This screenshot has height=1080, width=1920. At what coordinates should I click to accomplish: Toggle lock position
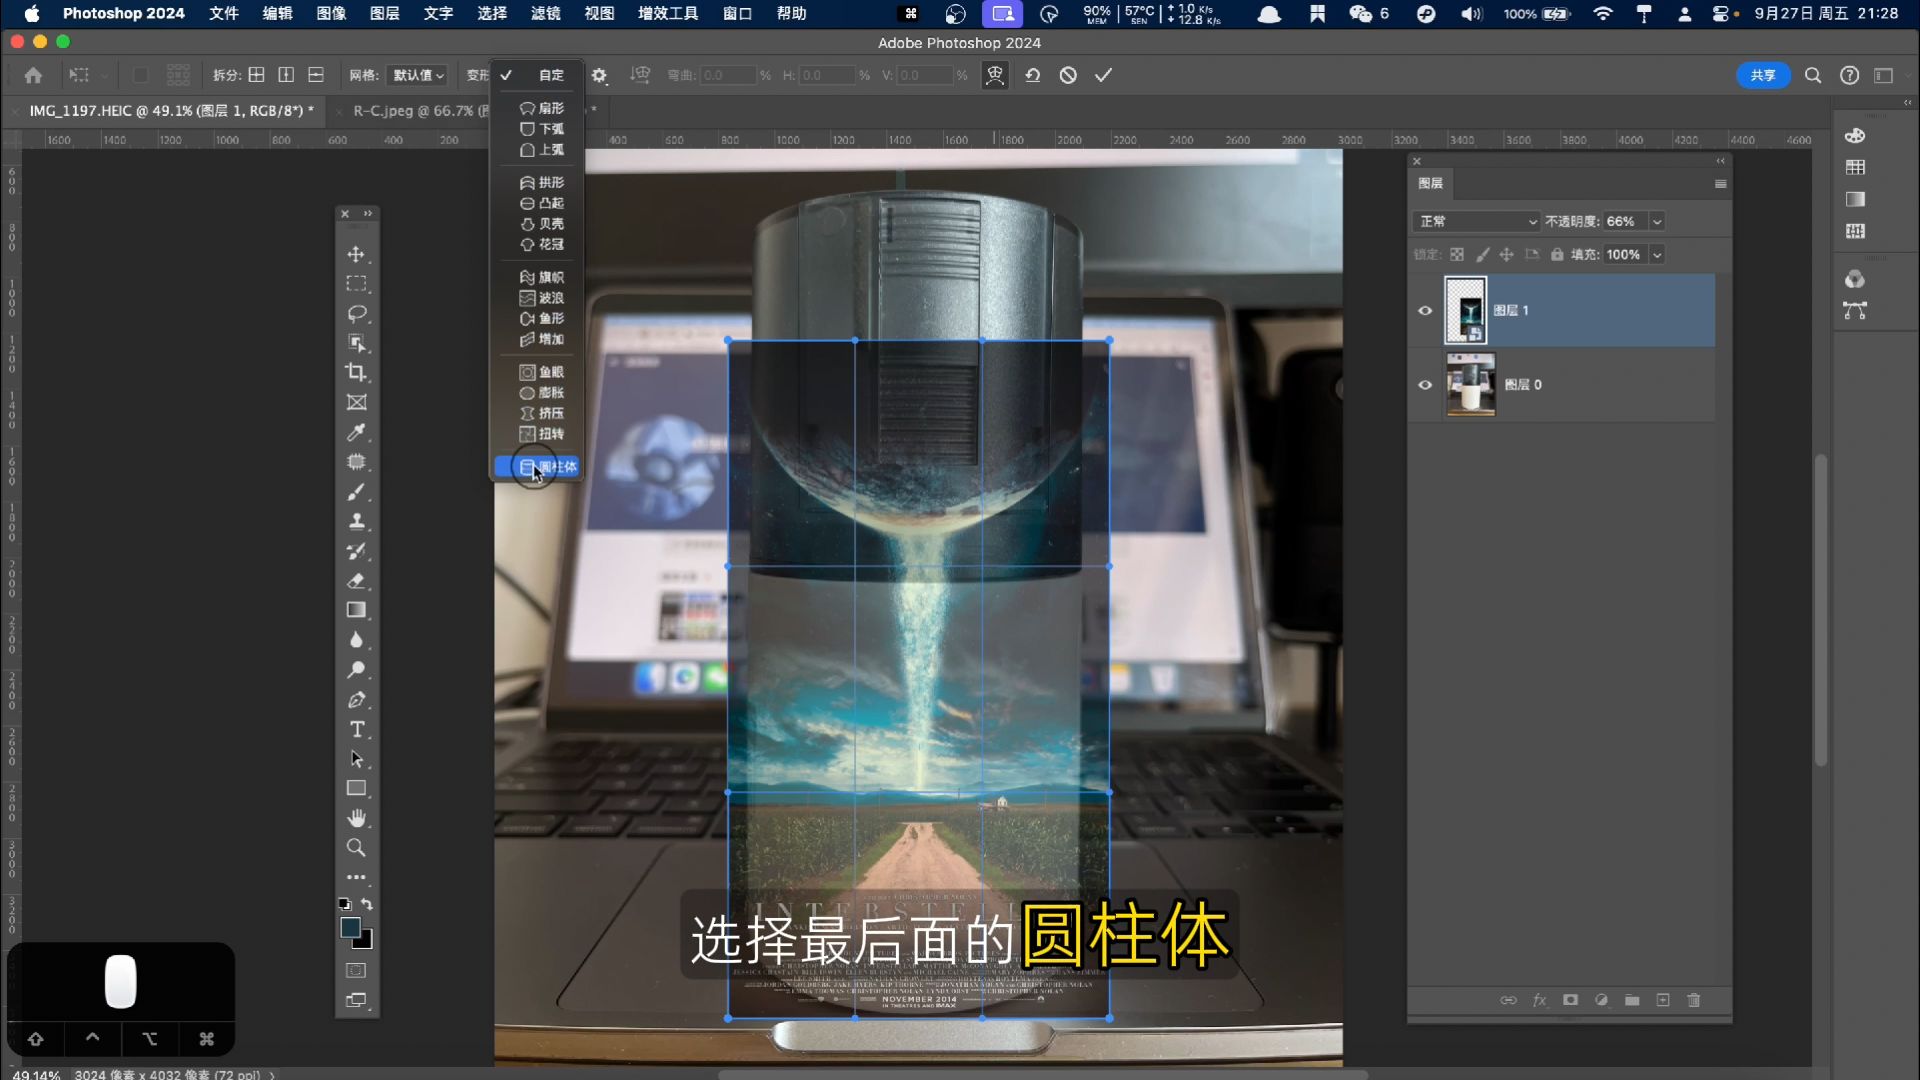pyautogui.click(x=1506, y=255)
